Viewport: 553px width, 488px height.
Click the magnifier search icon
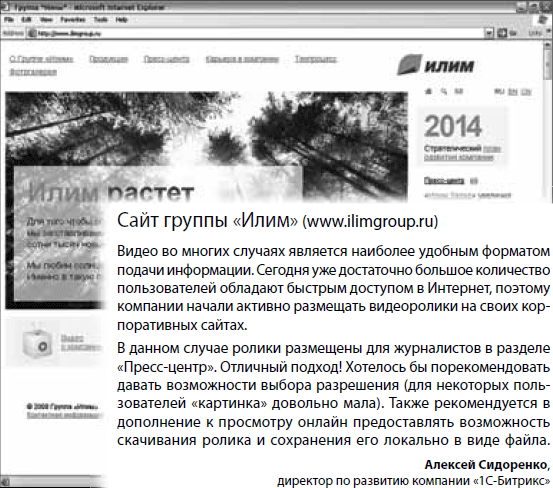tap(444, 92)
